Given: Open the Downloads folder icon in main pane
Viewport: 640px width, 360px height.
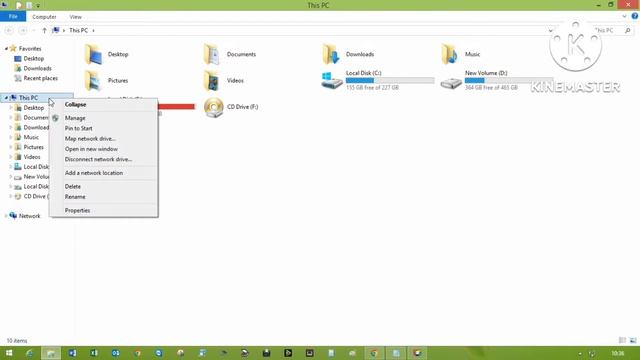Looking at the screenshot, I should [331, 54].
